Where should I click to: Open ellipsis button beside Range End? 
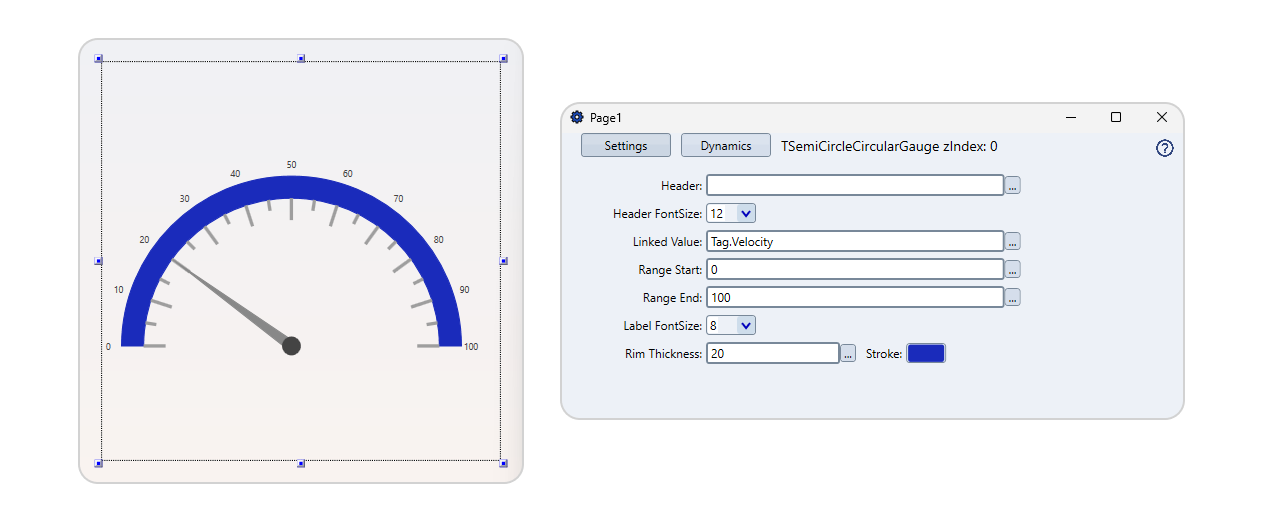[x=1013, y=297]
